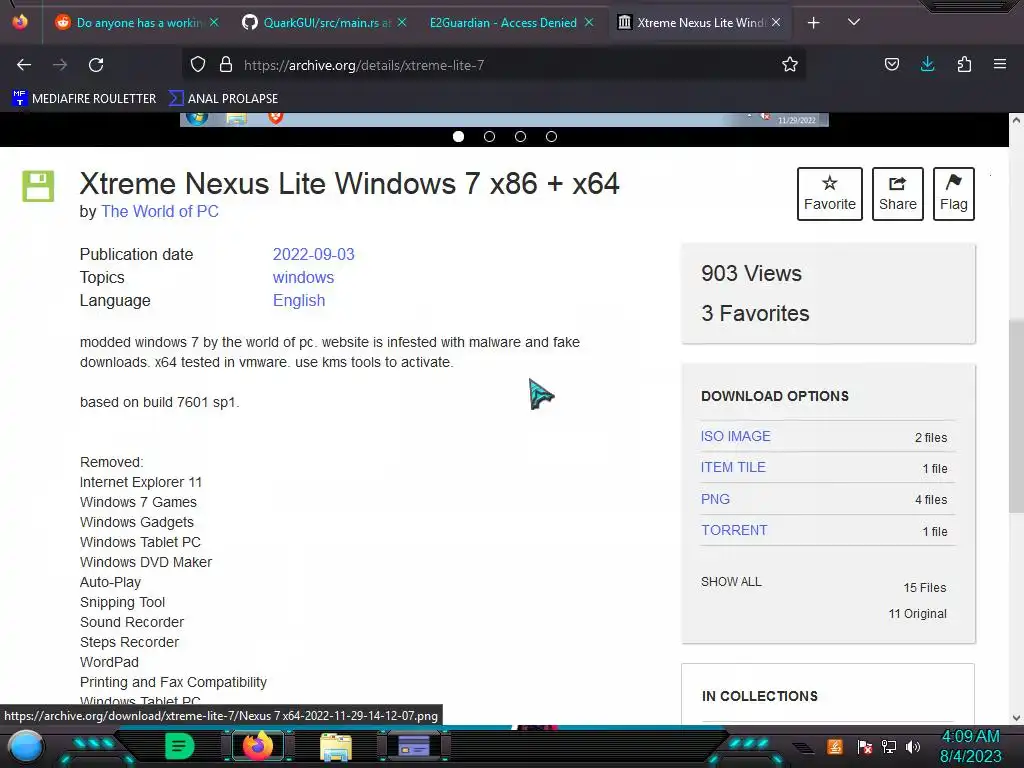Click the page vertical scrollbar thumb
The image size is (1024, 768).
point(1016,415)
